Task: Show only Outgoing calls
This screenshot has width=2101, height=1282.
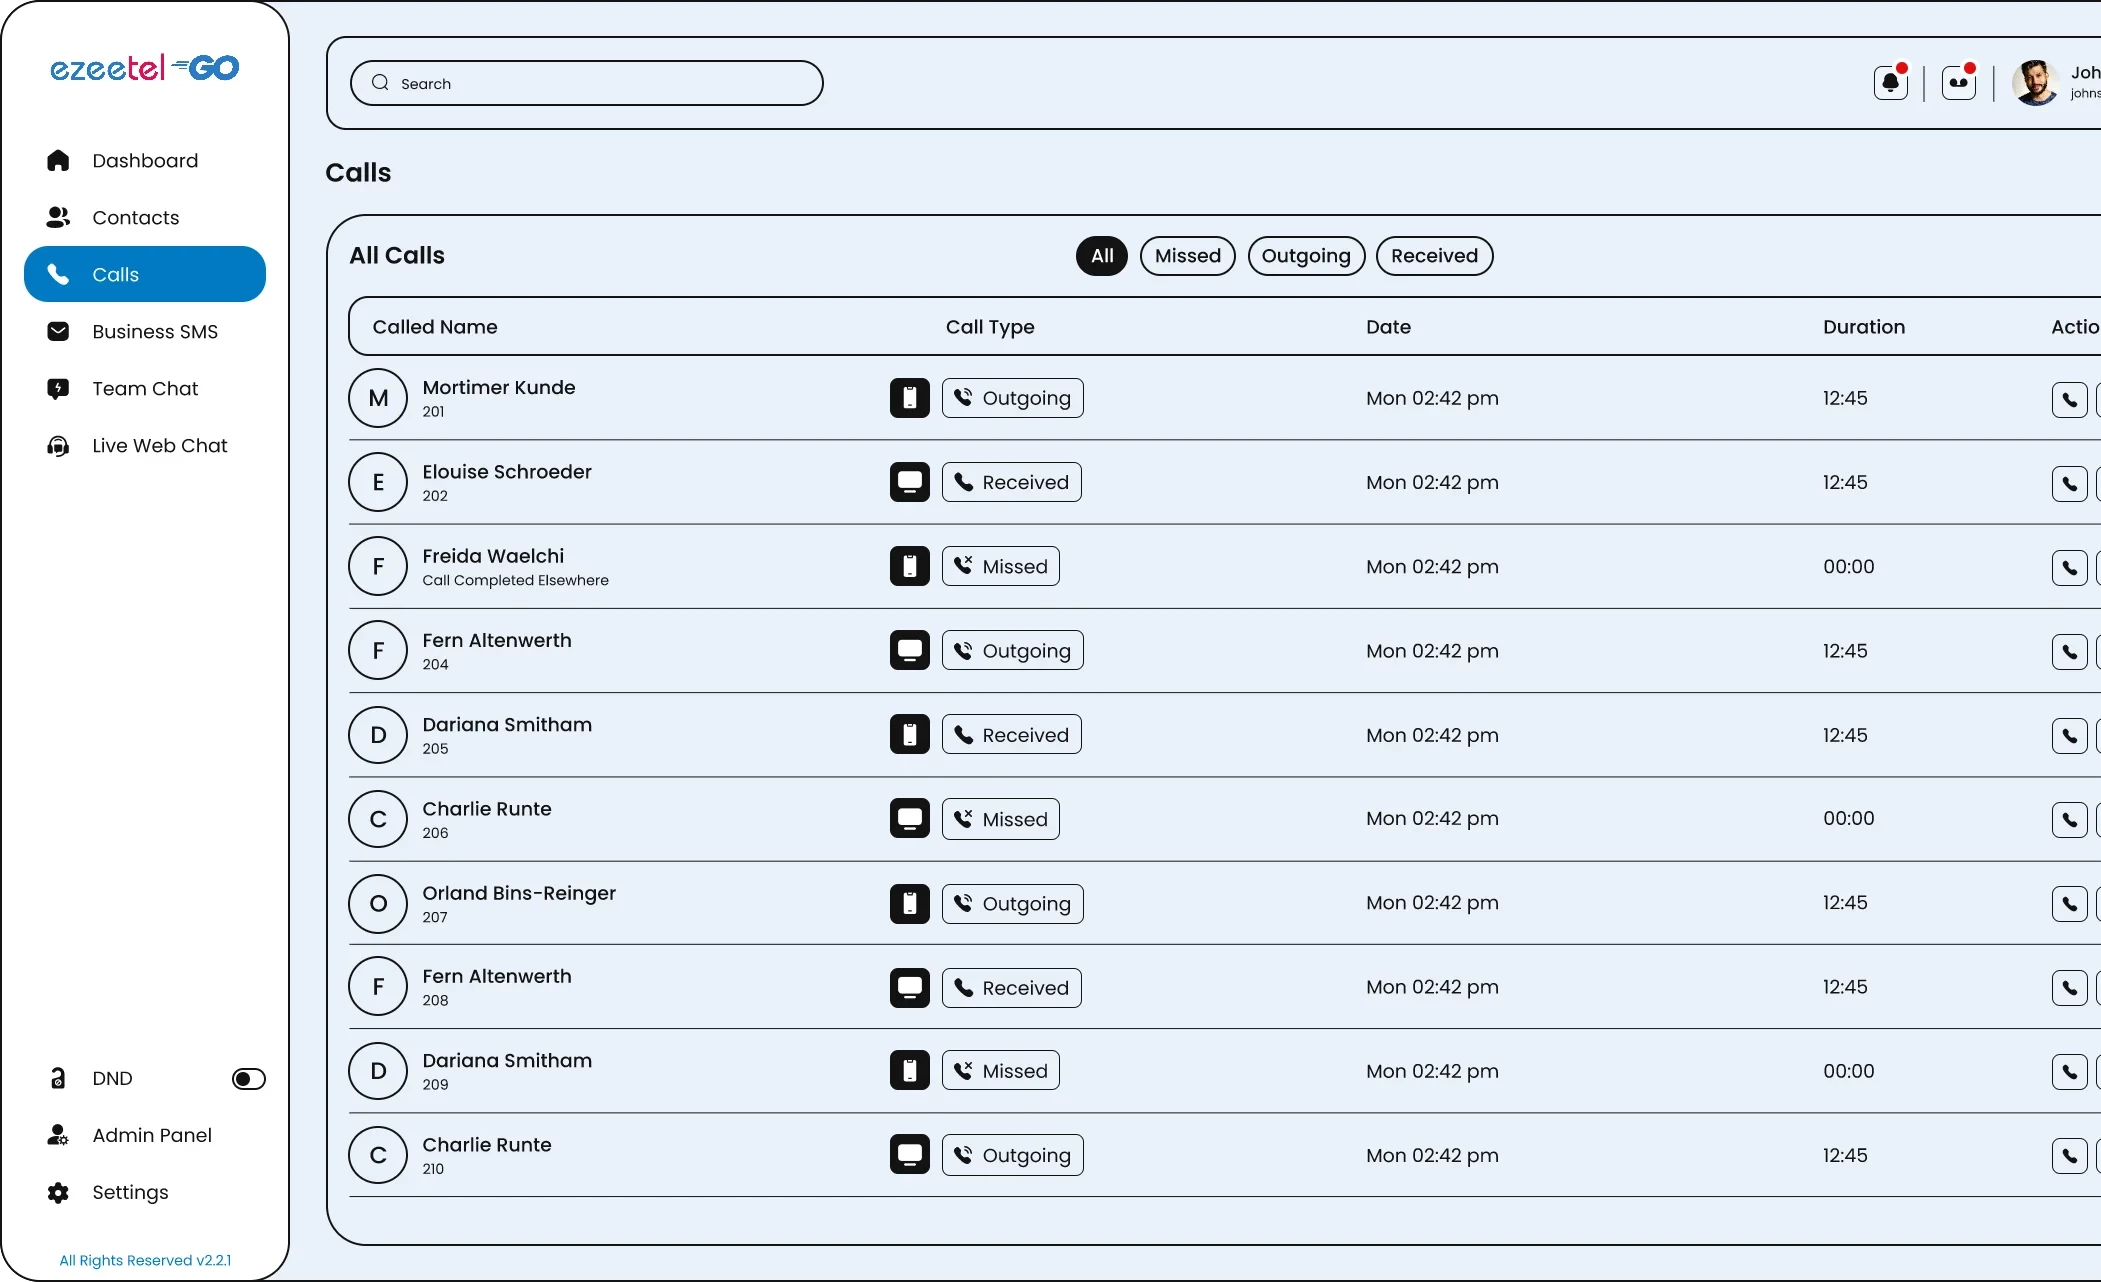Action: point(1305,256)
